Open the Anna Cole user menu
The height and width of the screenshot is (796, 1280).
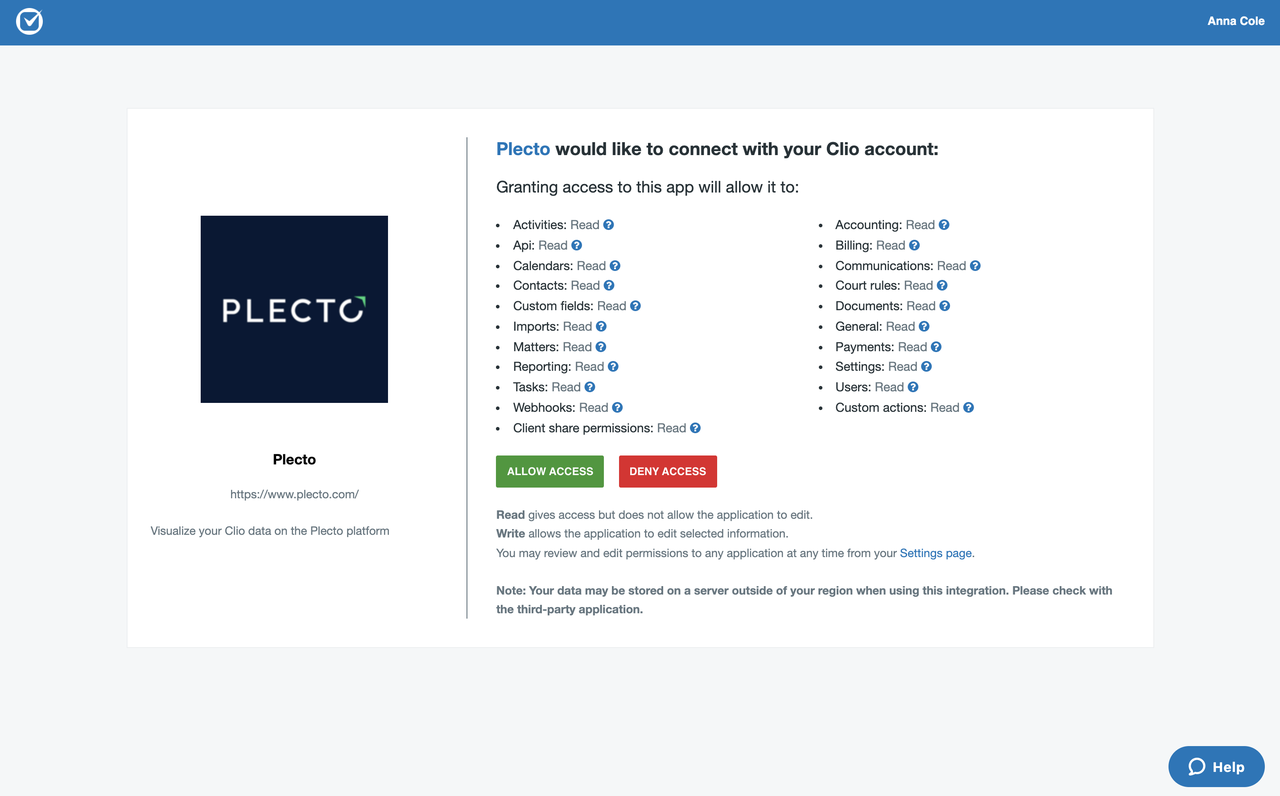(1236, 21)
